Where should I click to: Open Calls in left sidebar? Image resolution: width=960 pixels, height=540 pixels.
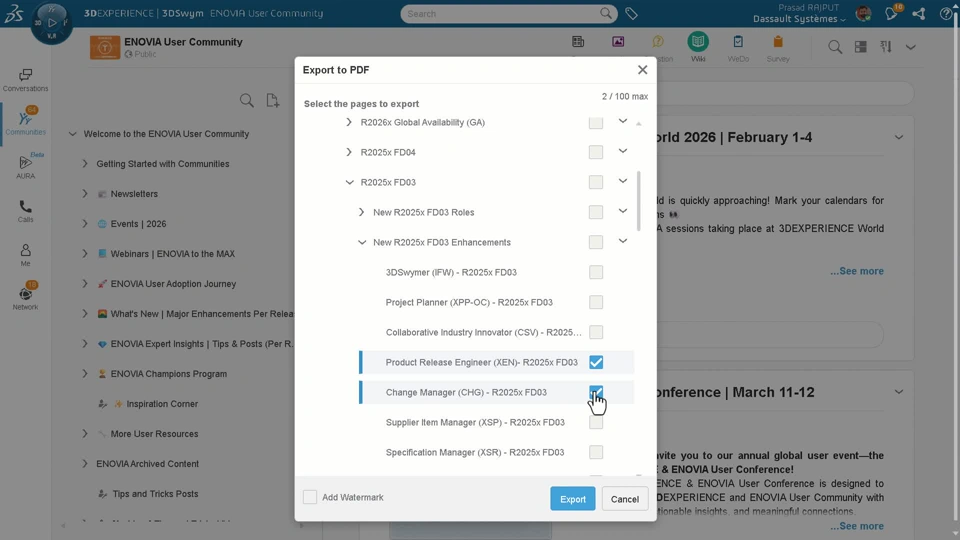[x=25, y=211]
